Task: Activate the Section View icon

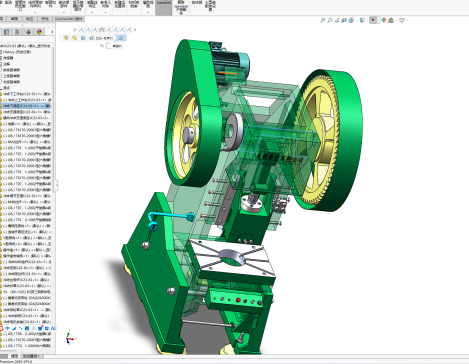Action: tap(344, 20)
